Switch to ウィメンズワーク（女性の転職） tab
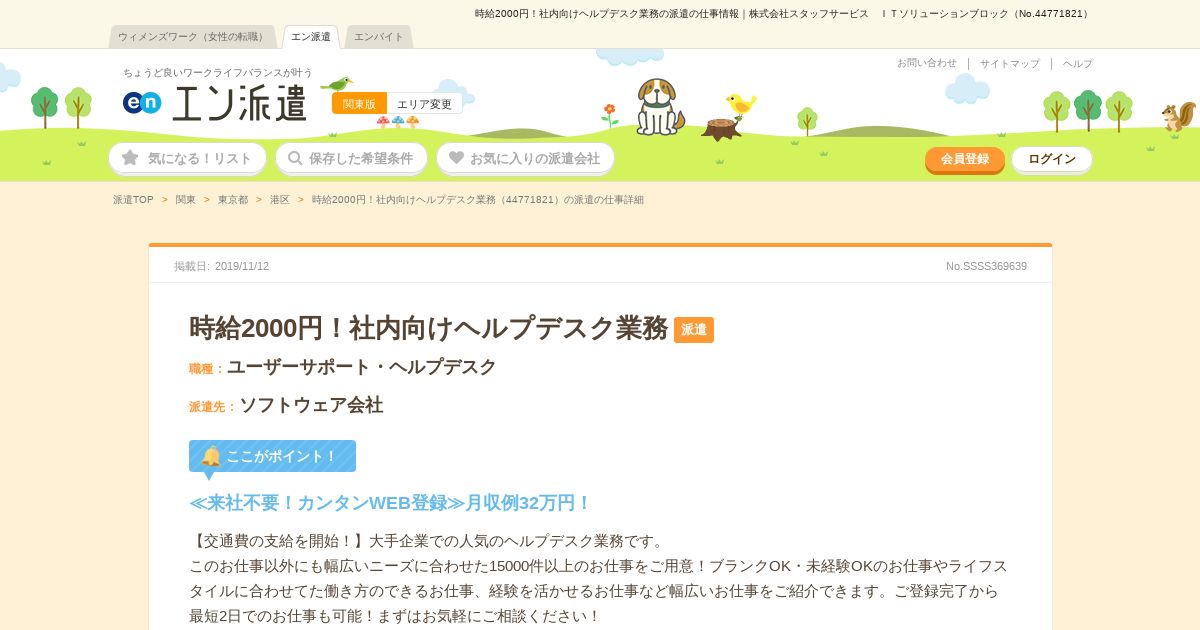This screenshot has height=630, width=1200. [x=192, y=37]
